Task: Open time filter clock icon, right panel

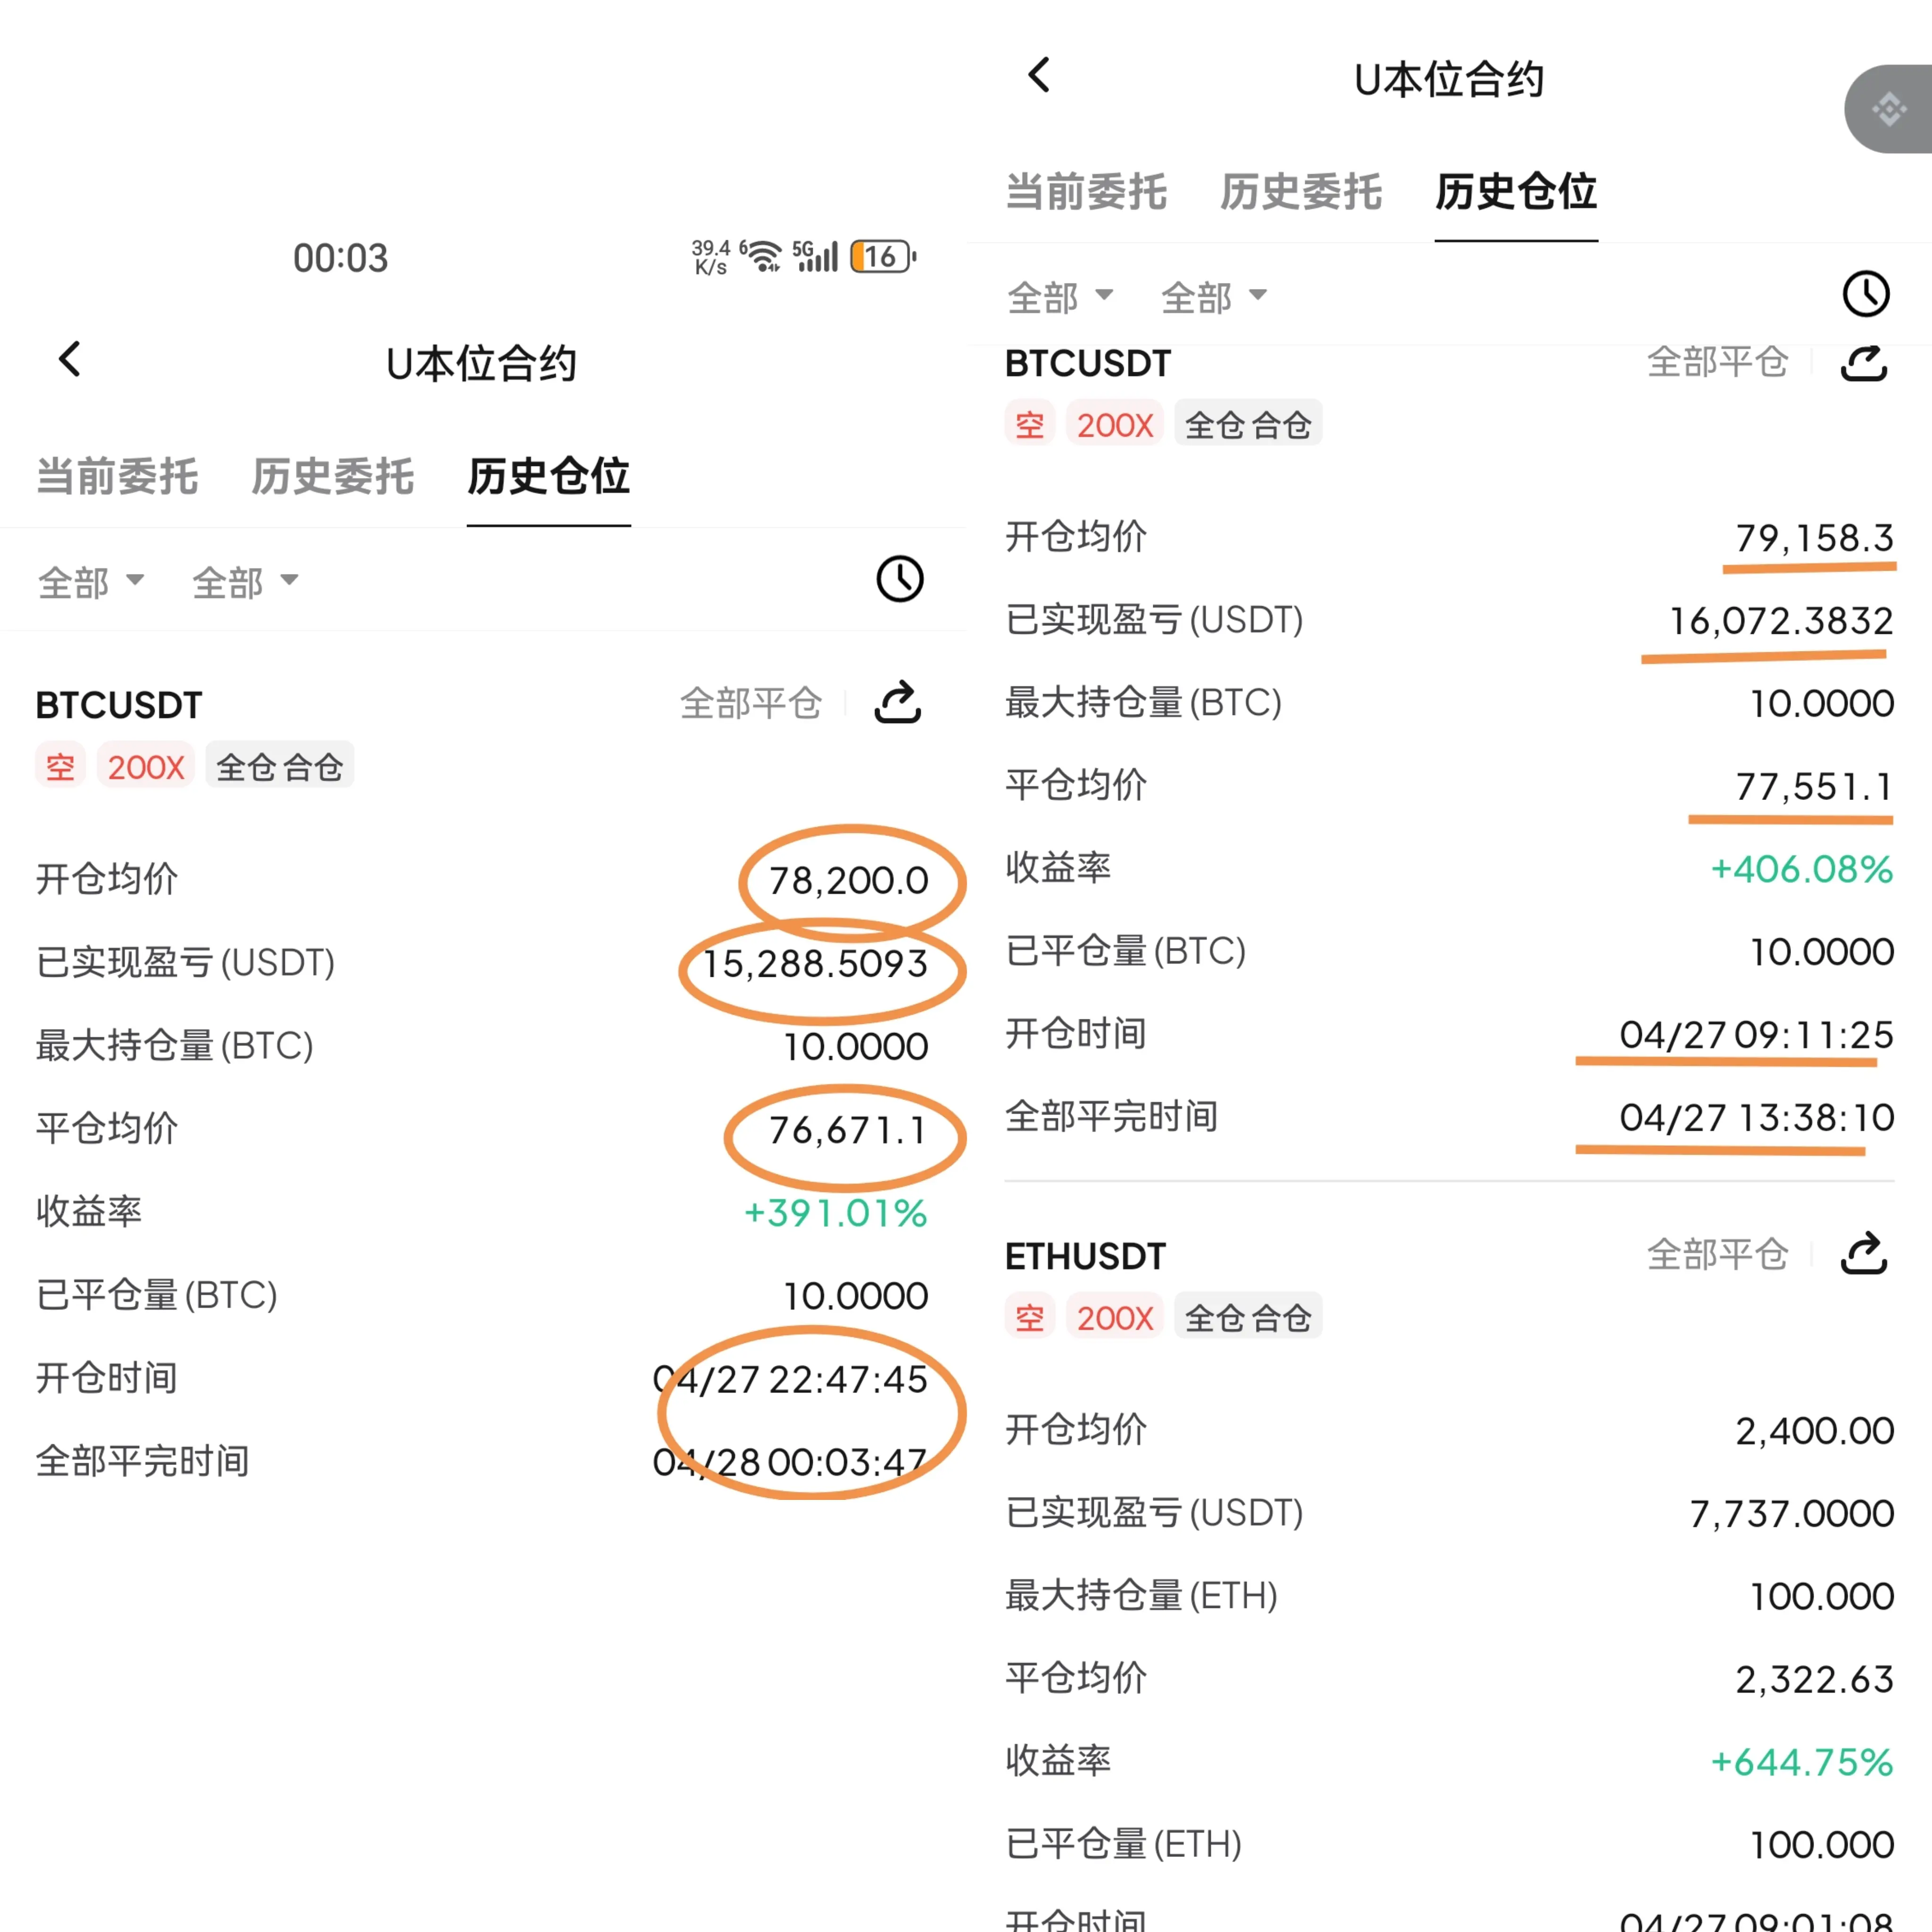Action: click(x=1865, y=294)
